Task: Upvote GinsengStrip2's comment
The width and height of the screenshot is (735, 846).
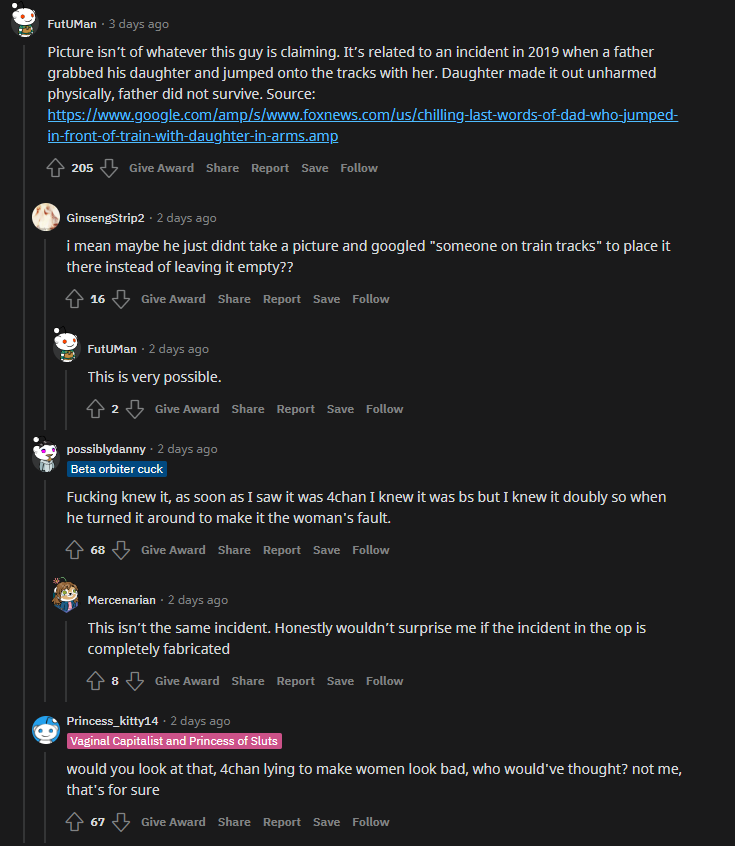Action: pyautogui.click(x=74, y=299)
